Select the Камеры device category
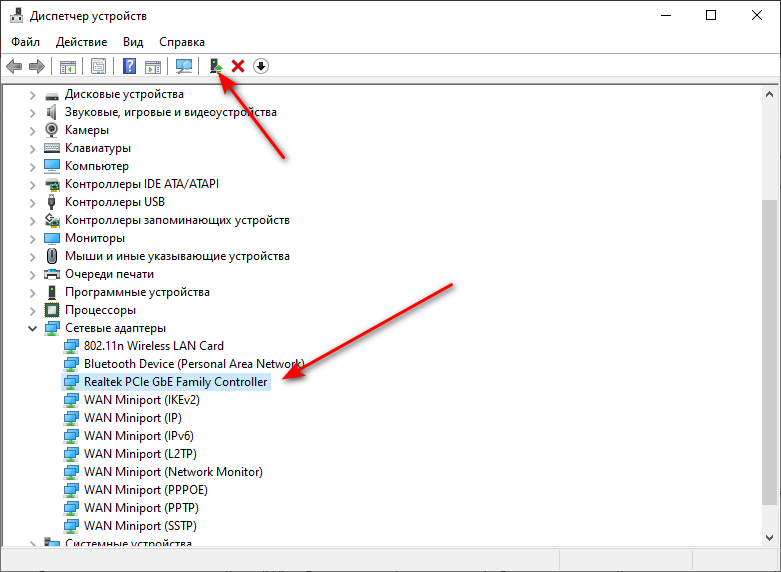 coord(87,130)
